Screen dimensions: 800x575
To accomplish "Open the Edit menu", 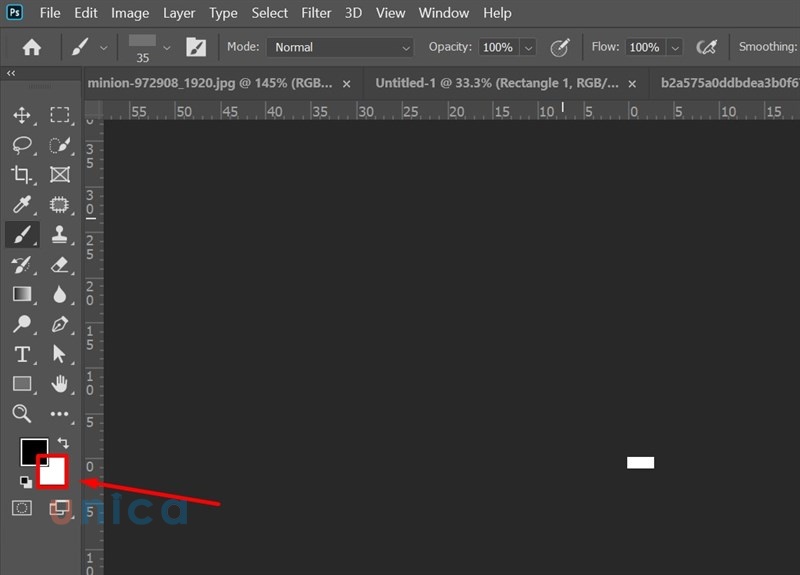I will click(x=86, y=13).
